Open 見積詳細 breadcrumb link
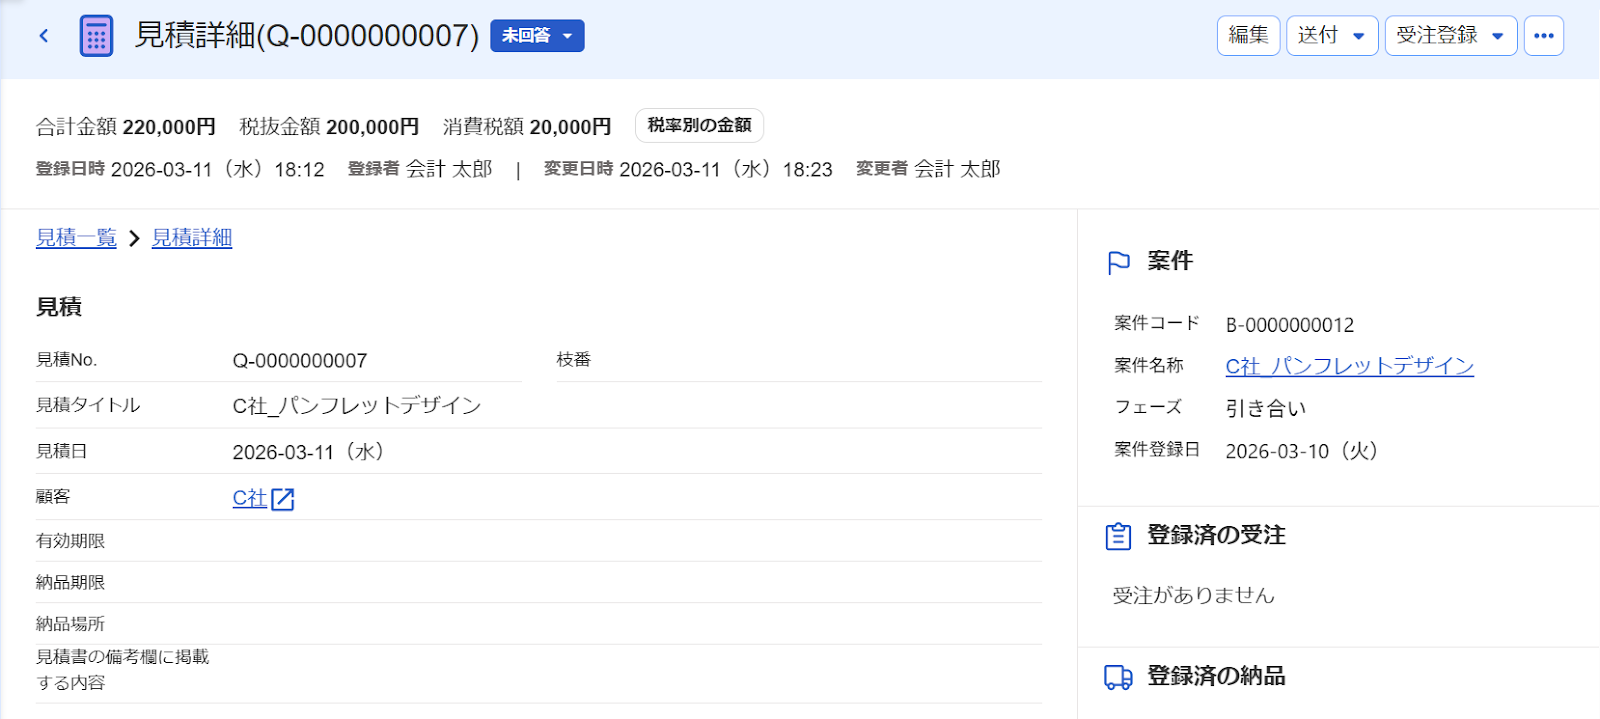 coord(192,238)
